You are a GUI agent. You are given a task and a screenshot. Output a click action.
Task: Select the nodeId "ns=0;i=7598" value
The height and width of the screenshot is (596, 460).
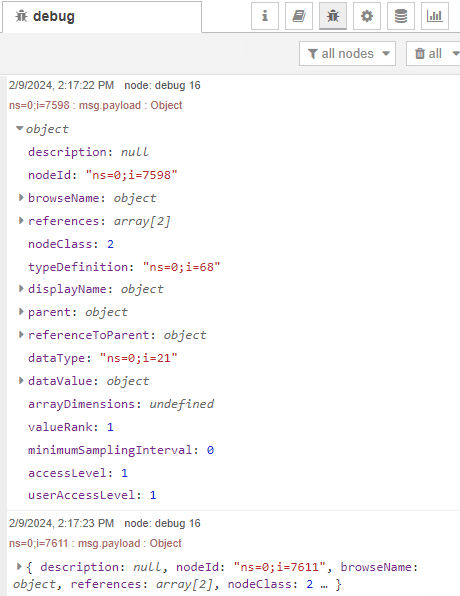132,175
